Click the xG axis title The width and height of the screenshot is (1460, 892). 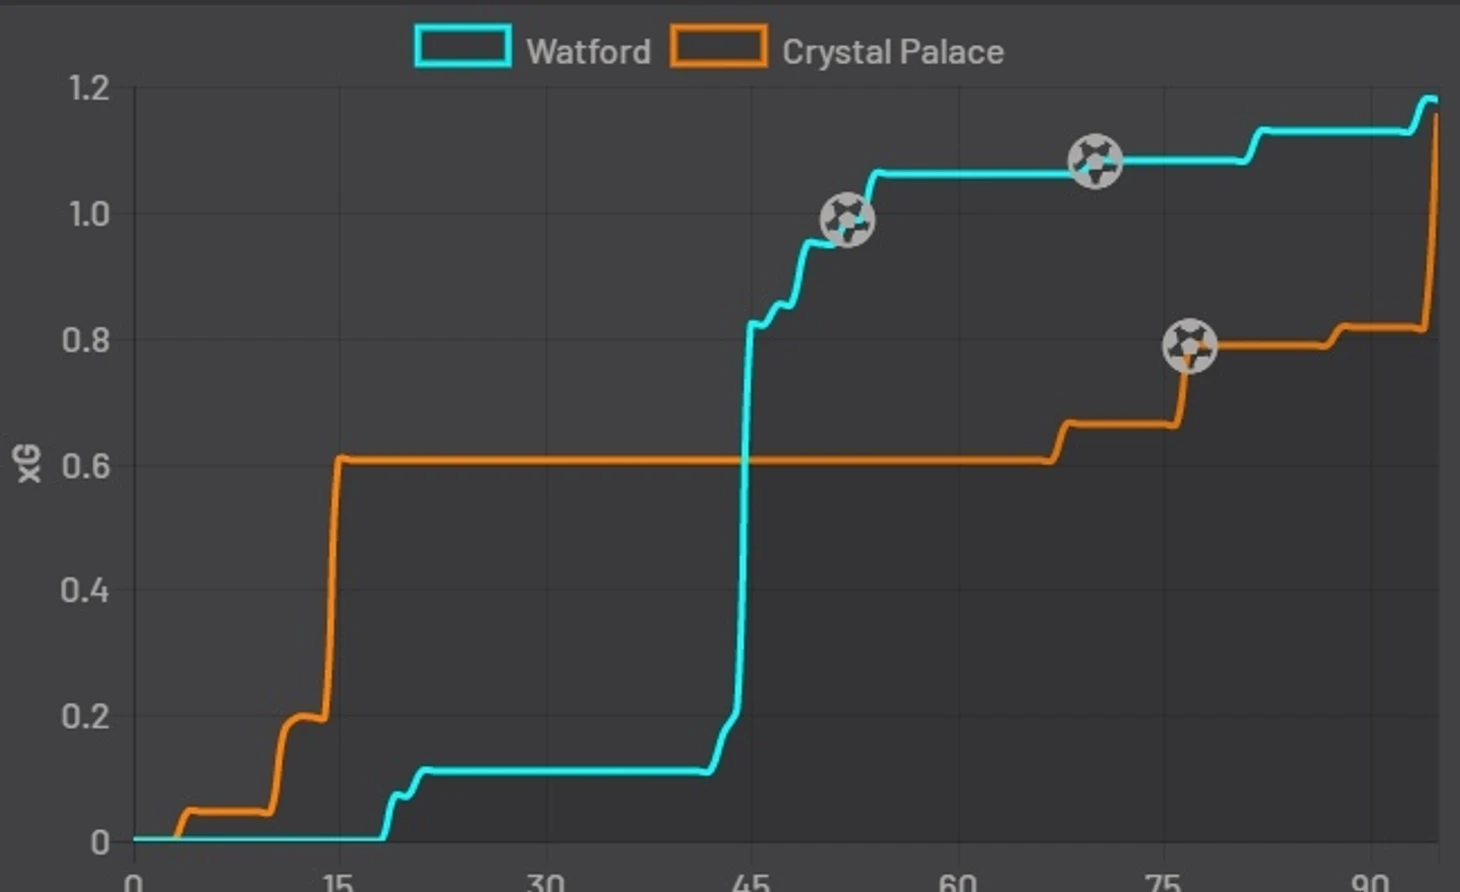(30, 464)
